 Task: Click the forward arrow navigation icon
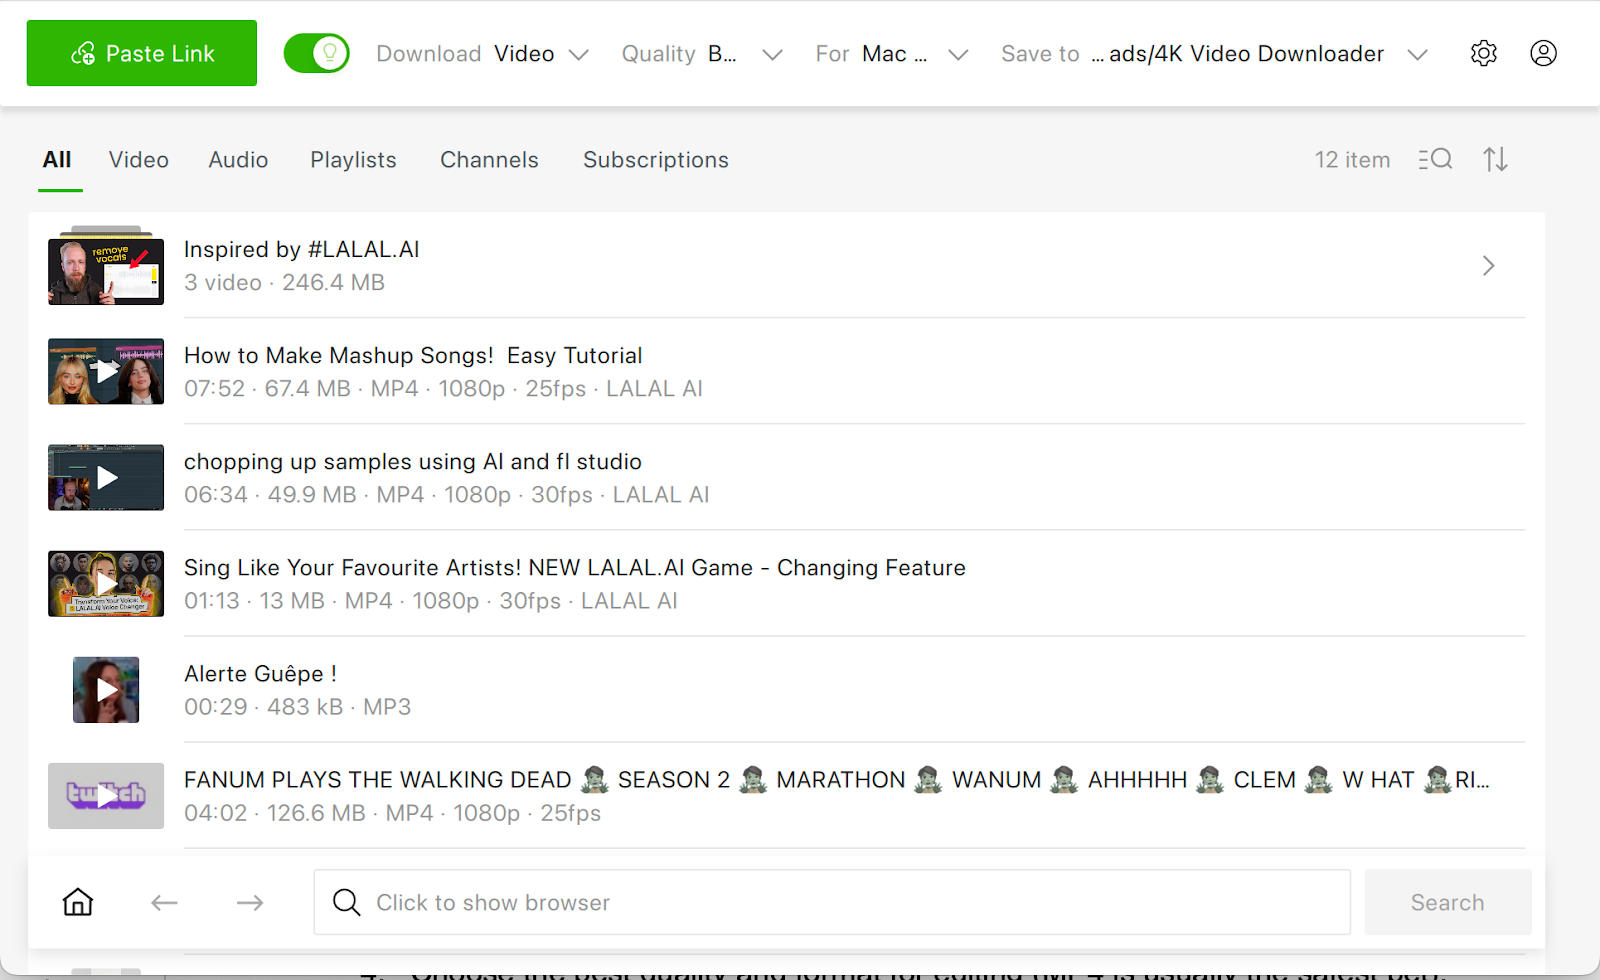point(250,902)
